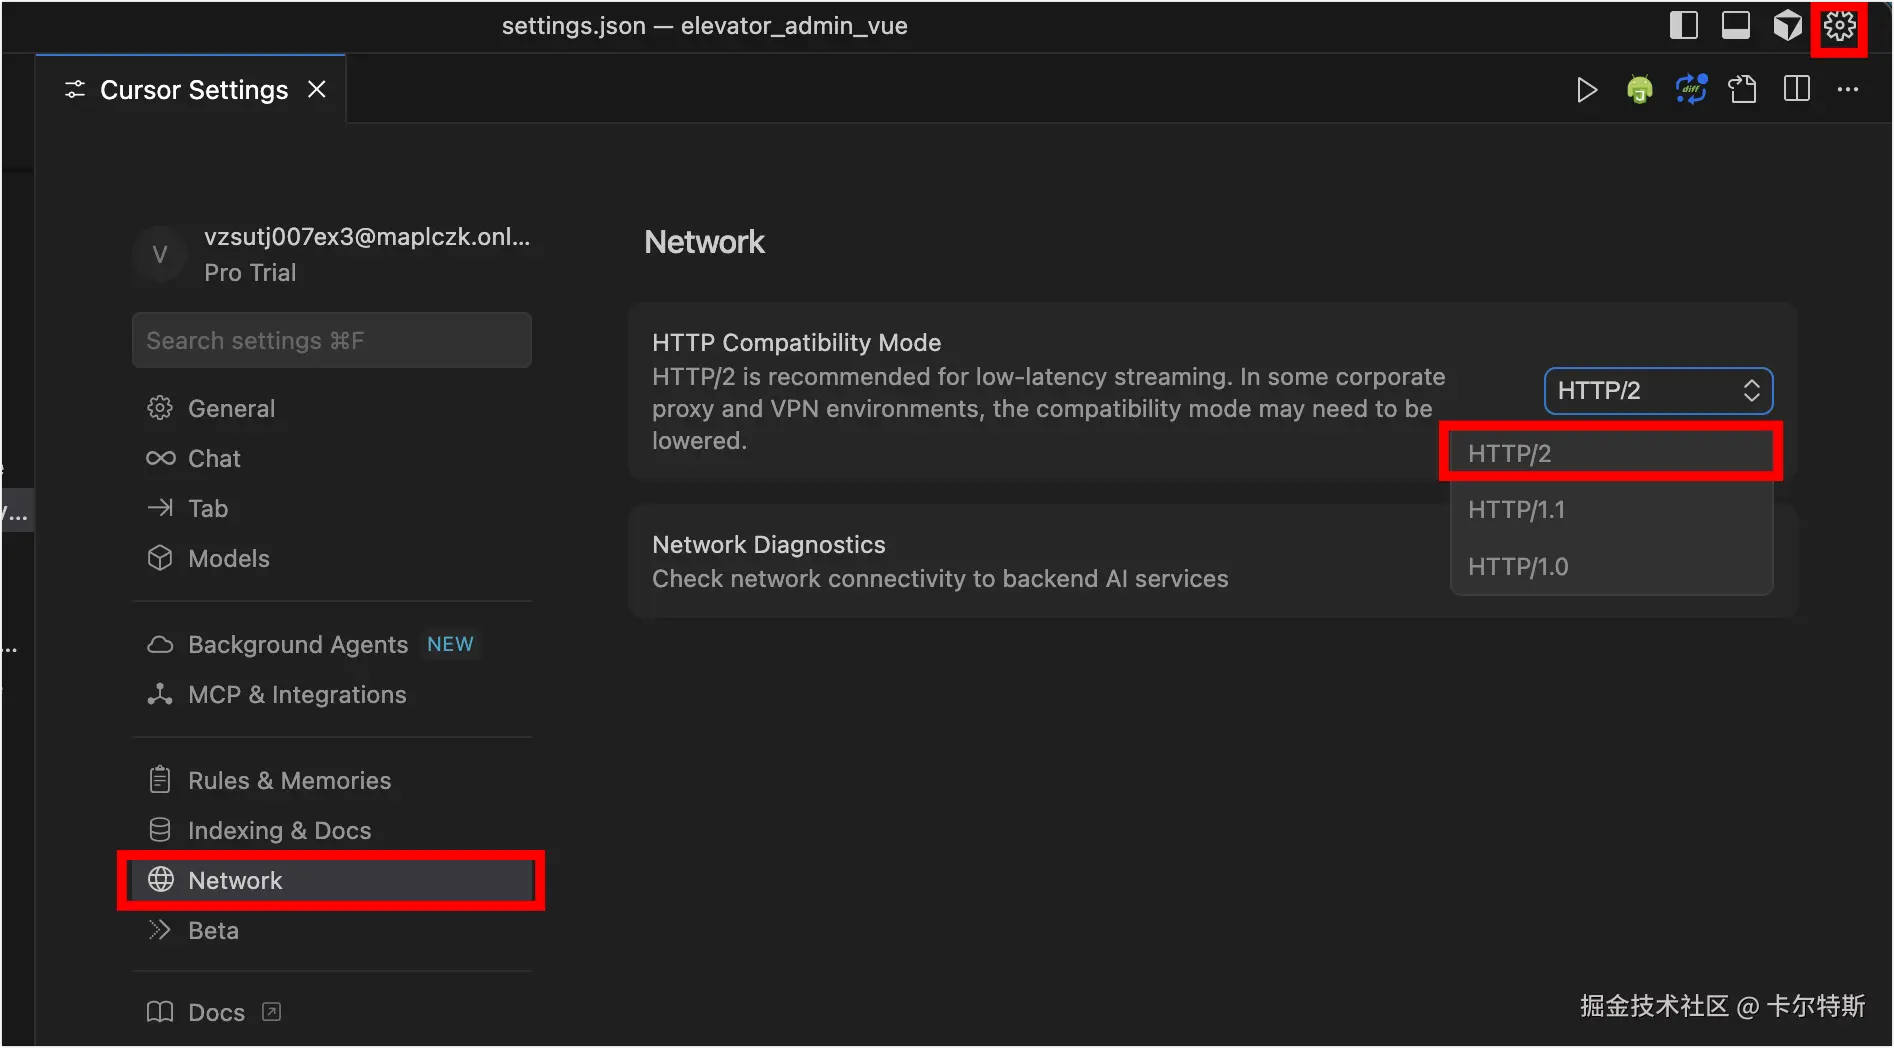The width and height of the screenshot is (1894, 1048).
Task: Open settings with the gear icon
Action: click(1840, 25)
